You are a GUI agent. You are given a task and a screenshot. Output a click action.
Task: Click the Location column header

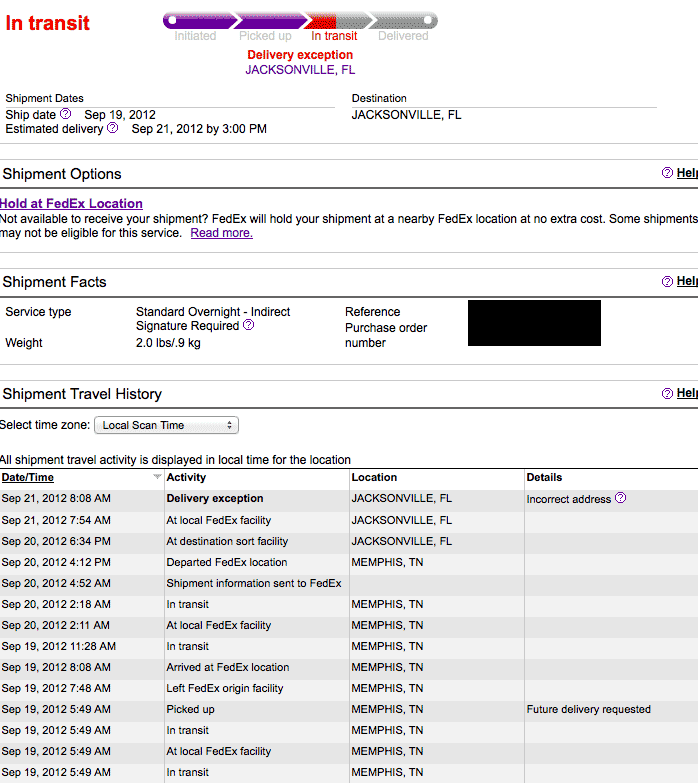click(x=374, y=477)
